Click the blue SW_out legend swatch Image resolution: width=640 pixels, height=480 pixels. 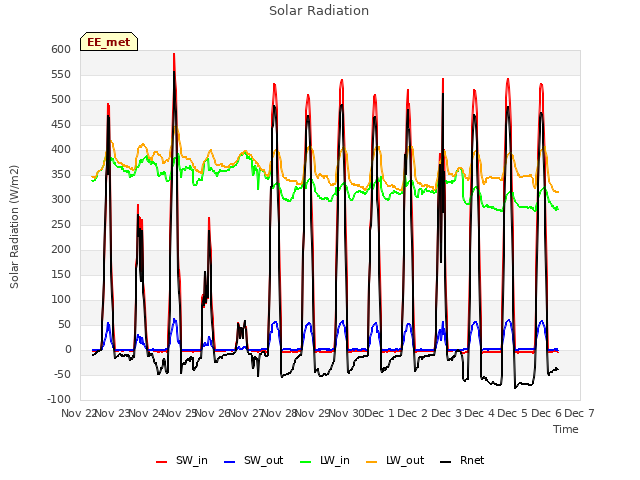coord(230,462)
